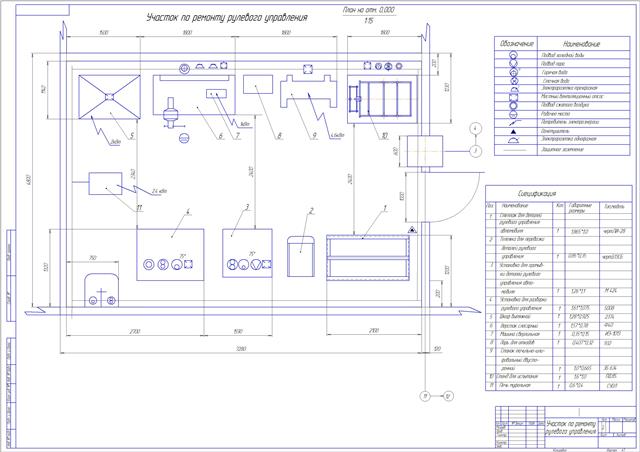
Task: Select specification row 'Стенд для испытания'
Action: pyautogui.click(x=559, y=377)
